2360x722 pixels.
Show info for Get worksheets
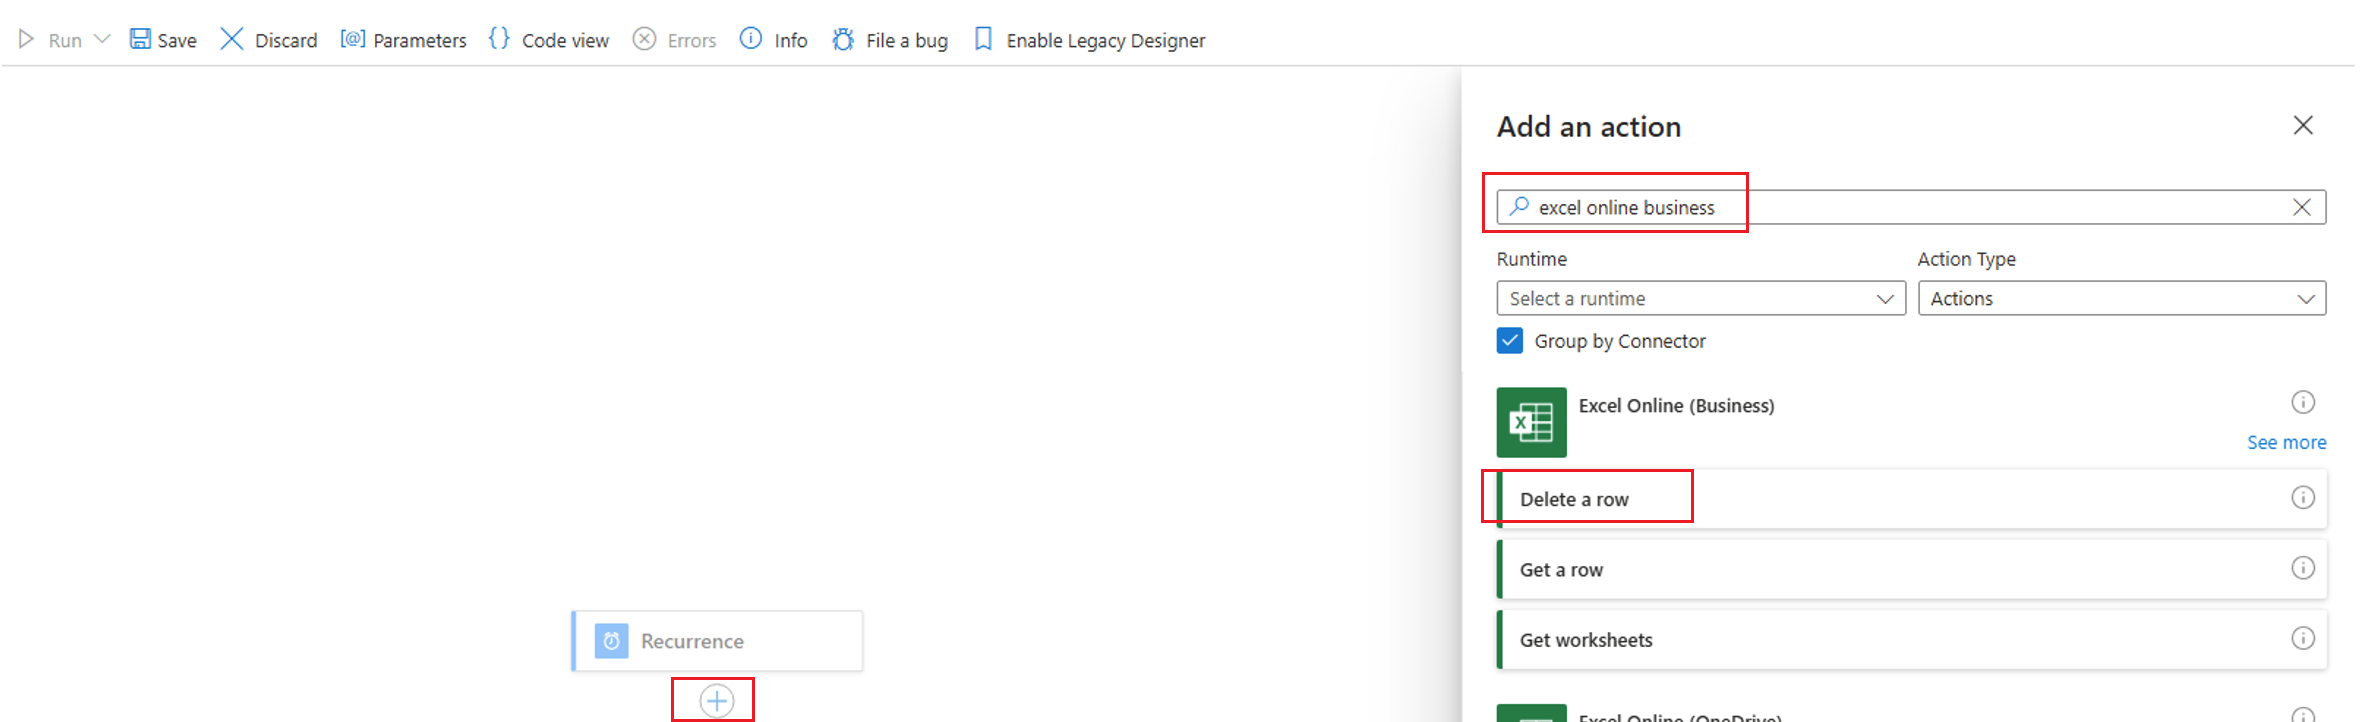(x=2303, y=638)
